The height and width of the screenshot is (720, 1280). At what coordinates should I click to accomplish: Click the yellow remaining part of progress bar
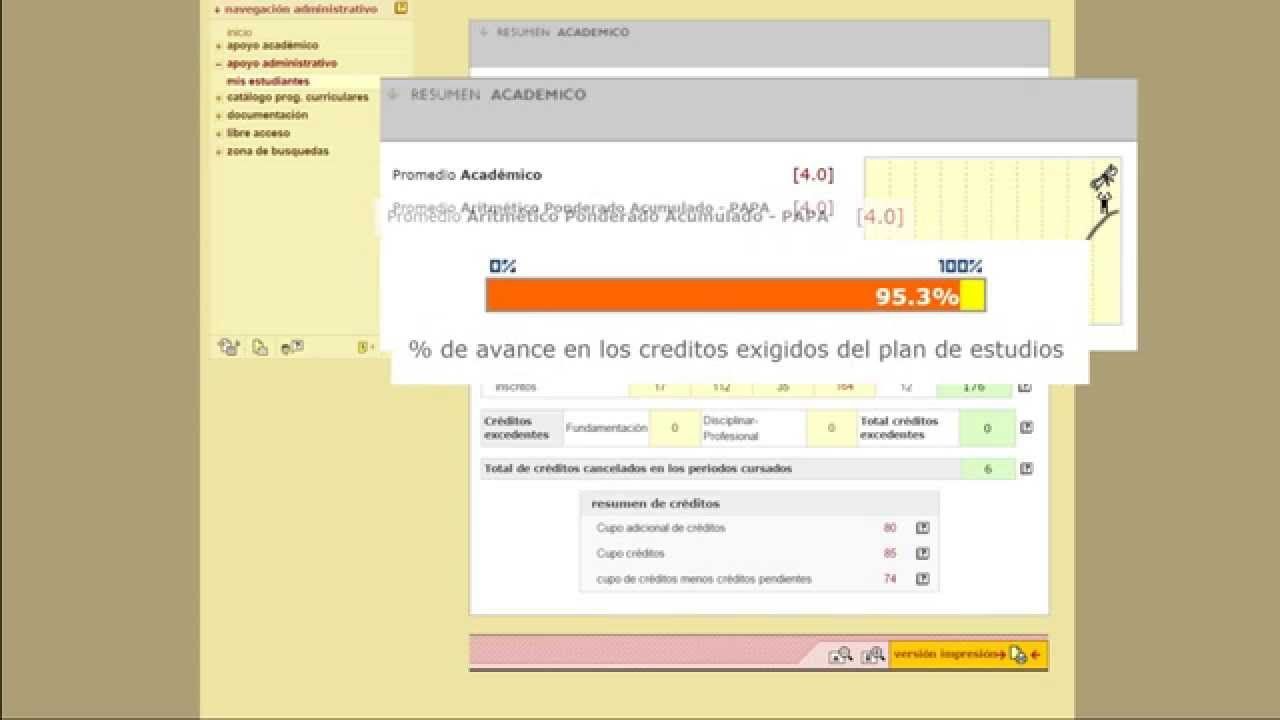972,296
